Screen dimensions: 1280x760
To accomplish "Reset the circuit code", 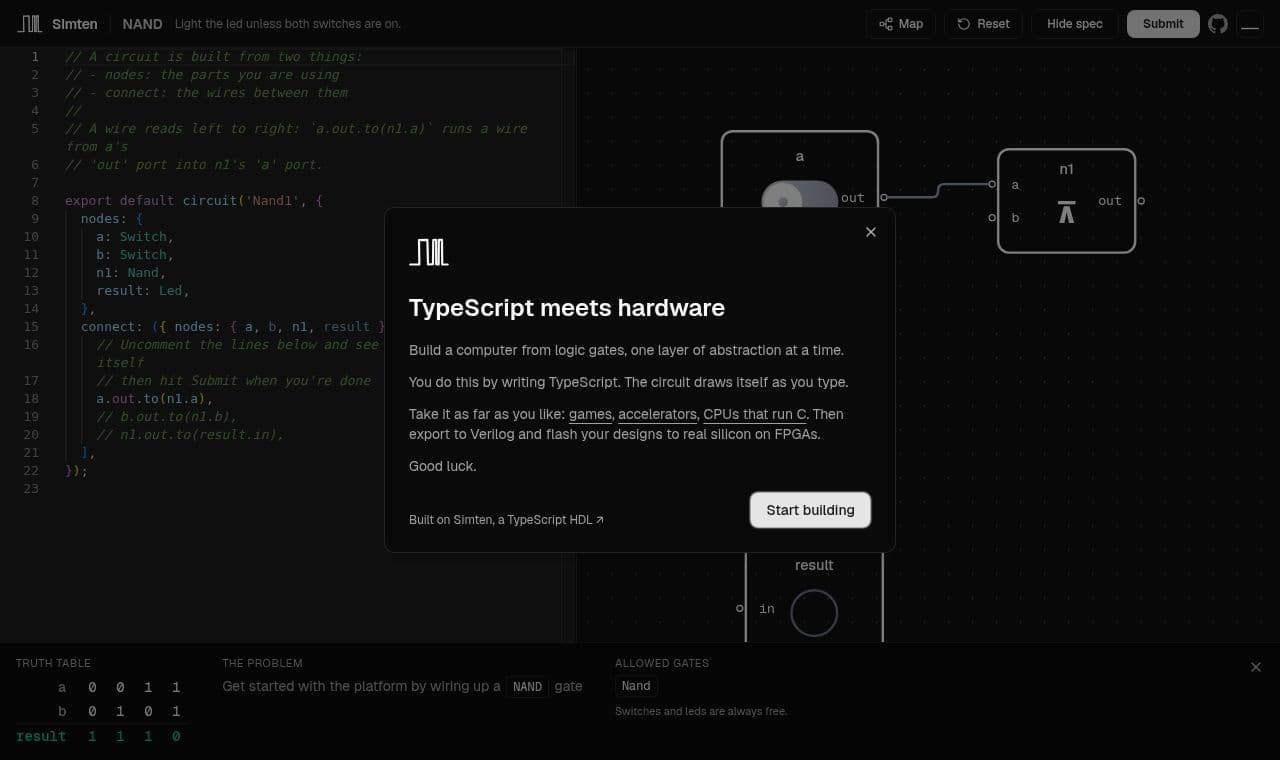I will (x=983, y=24).
